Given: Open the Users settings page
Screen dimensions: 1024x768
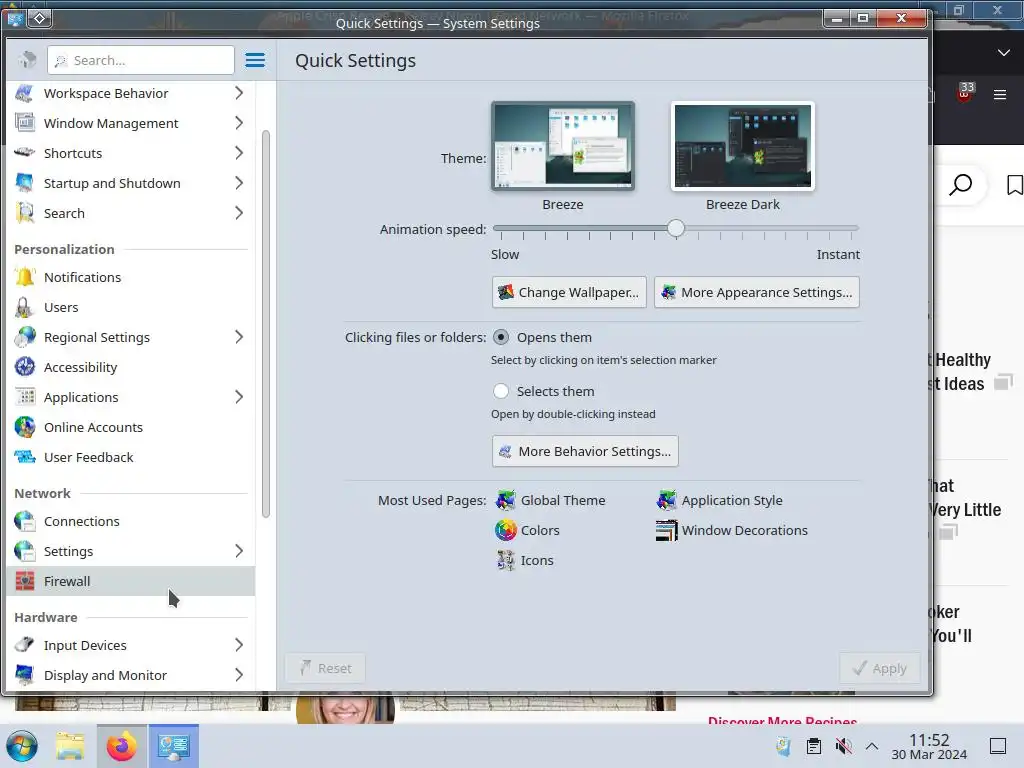Looking at the screenshot, I should [131, 307].
